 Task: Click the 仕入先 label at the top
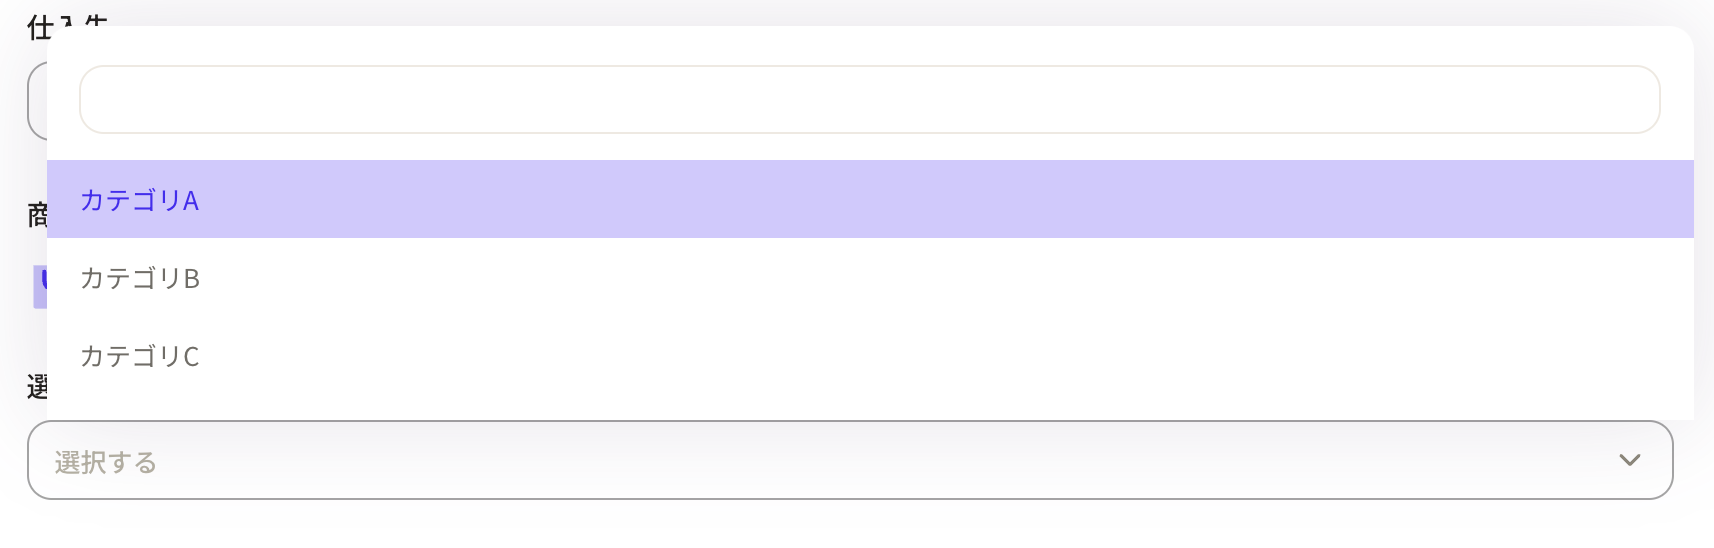(67, 22)
